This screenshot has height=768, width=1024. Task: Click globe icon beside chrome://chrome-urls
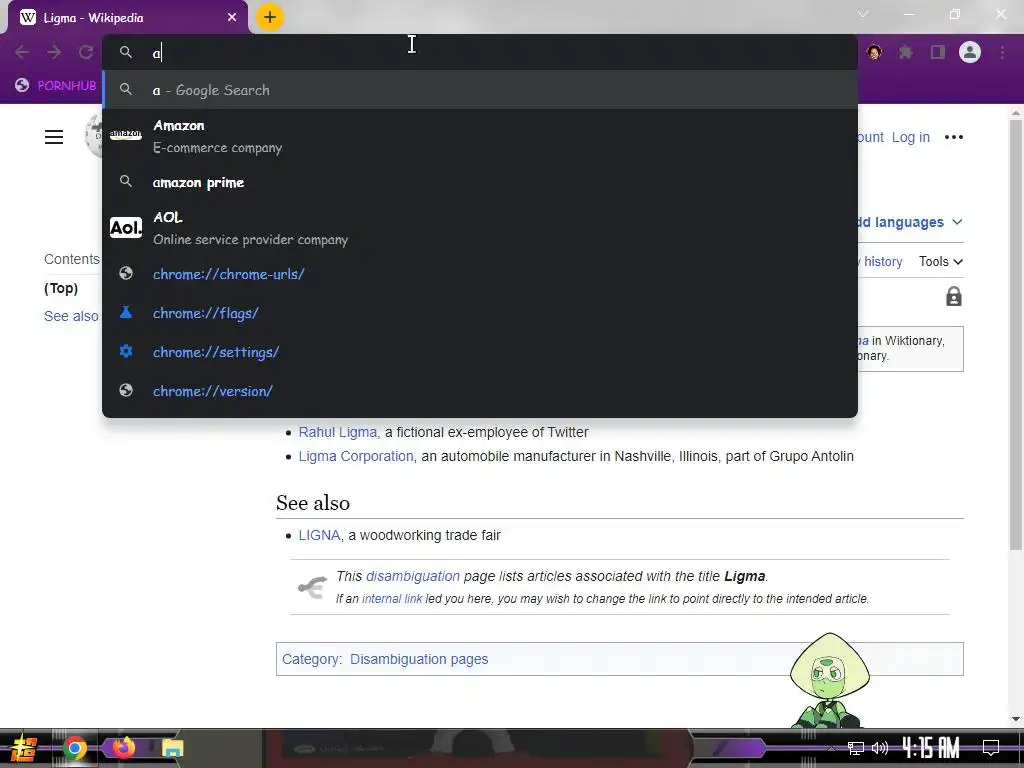(x=126, y=273)
